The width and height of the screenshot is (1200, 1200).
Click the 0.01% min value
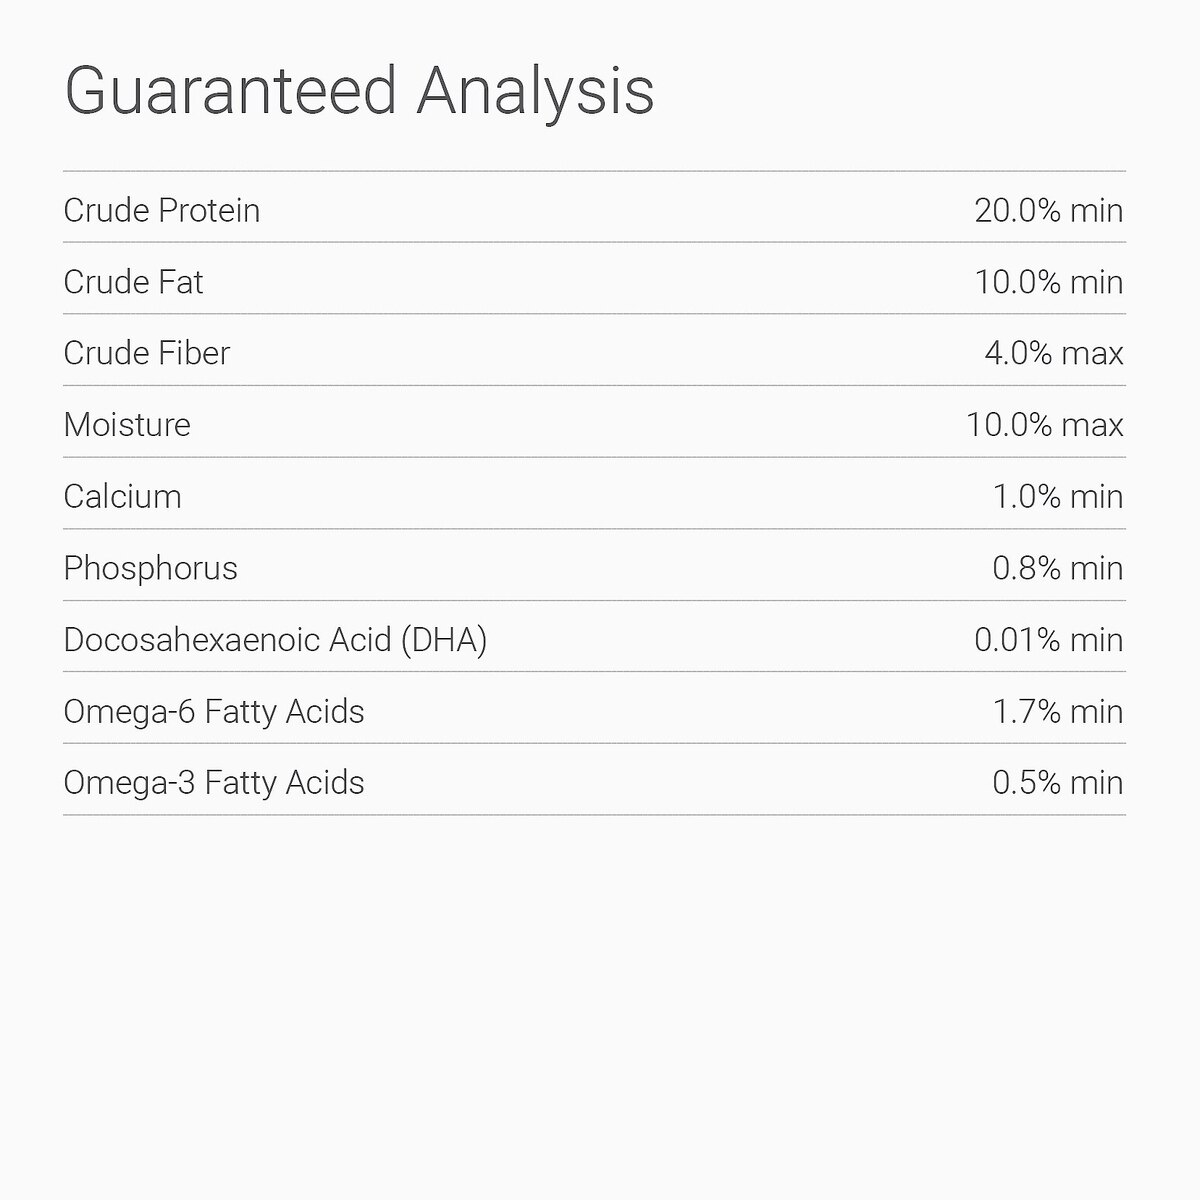[x=1049, y=640]
